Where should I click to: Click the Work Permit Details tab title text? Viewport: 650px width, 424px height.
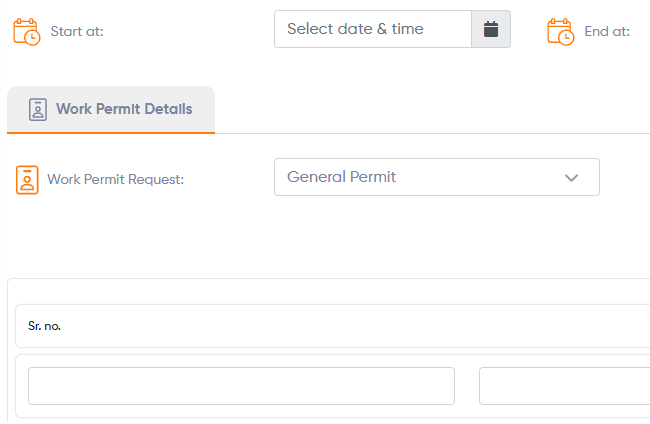(124, 109)
